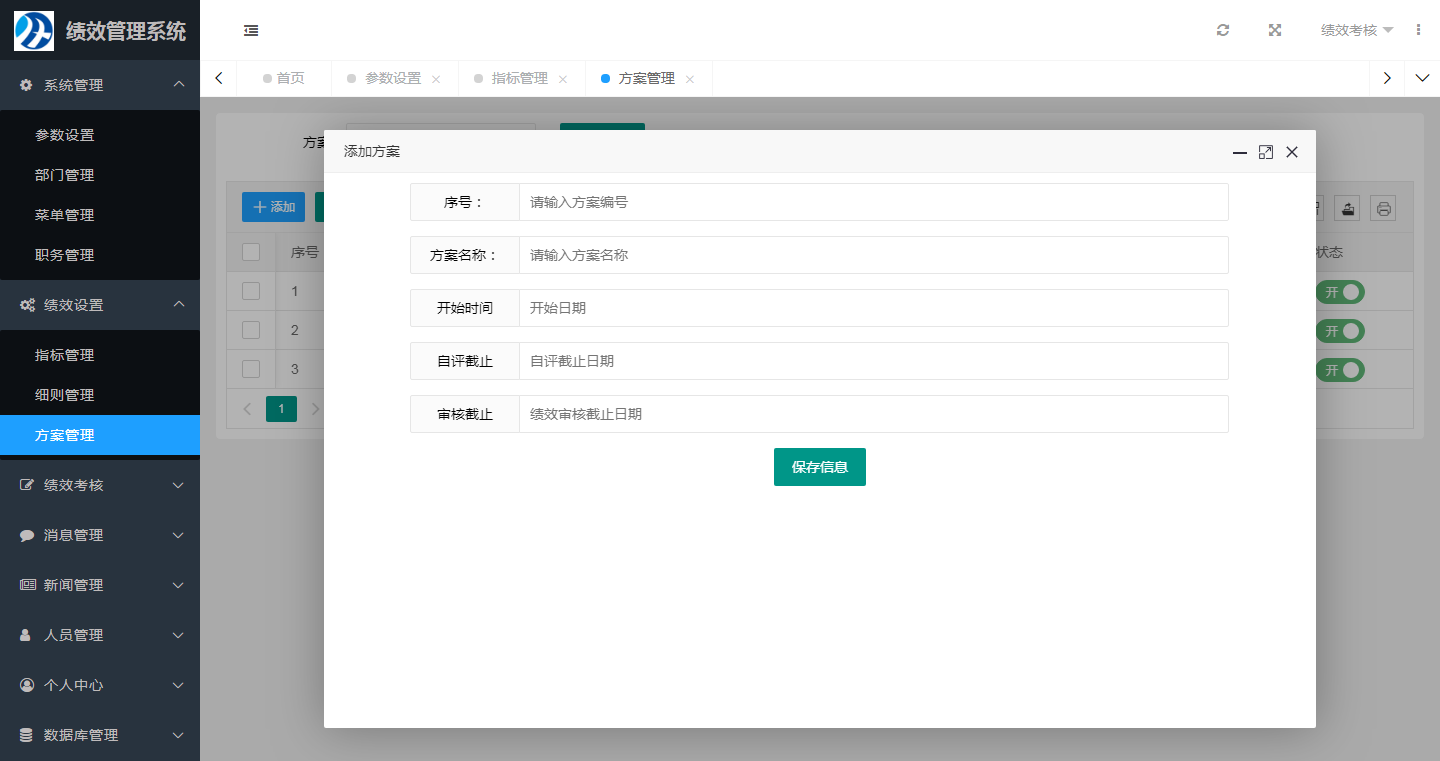Click the export icon in table toolbar
Screen dimensions: 1440x761
click(x=1347, y=208)
